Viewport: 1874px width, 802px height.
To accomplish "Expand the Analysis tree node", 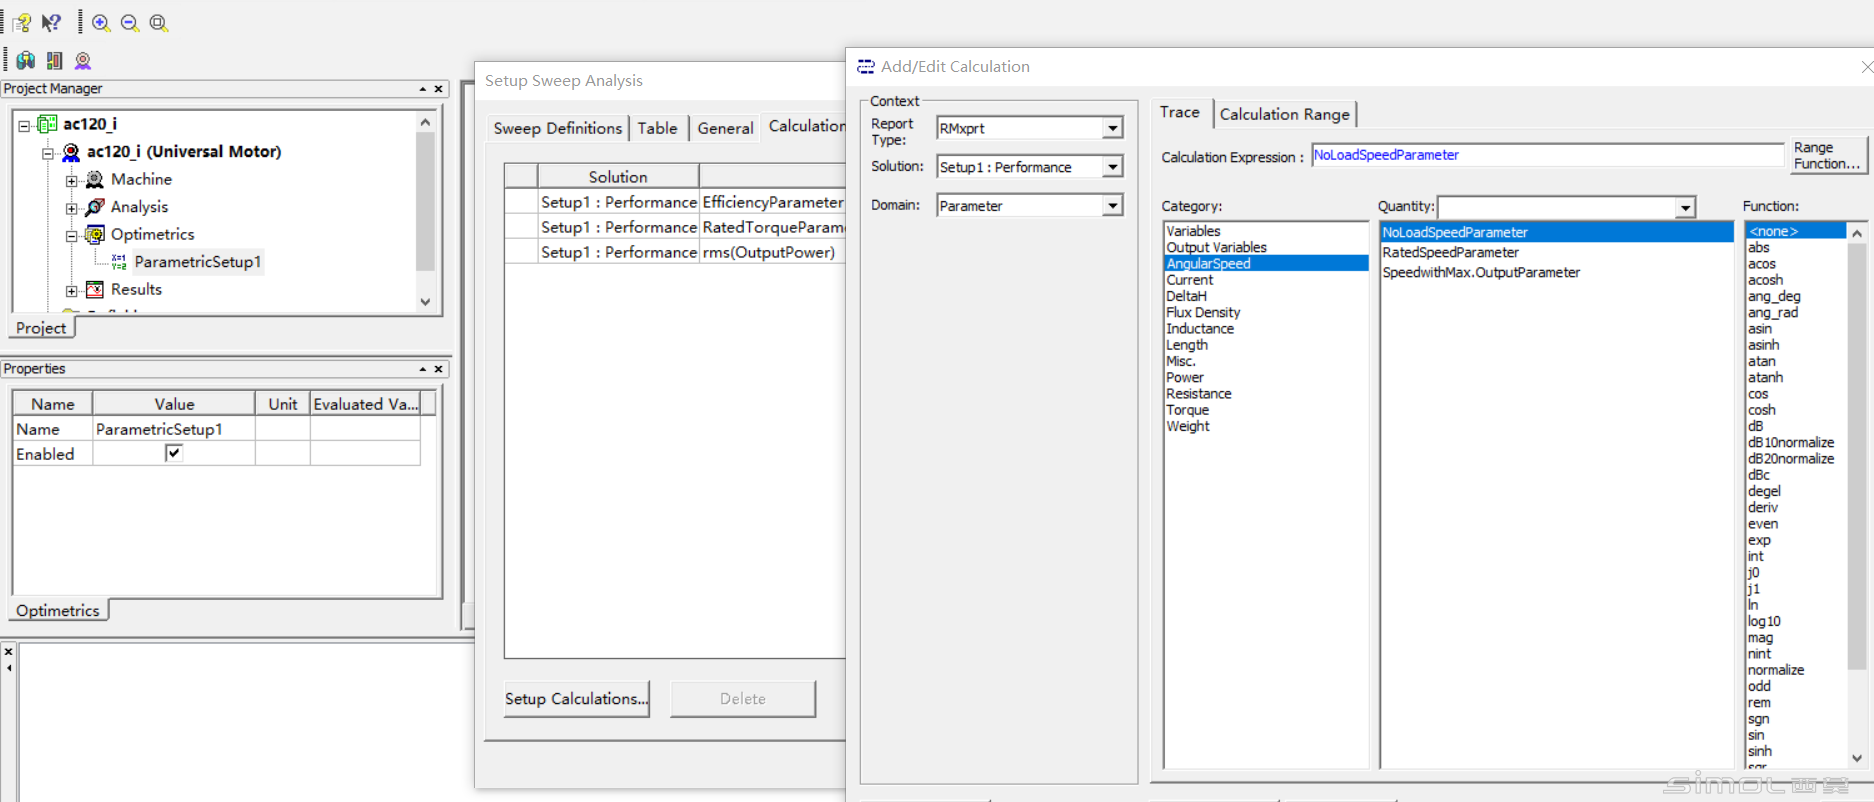I will (72, 209).
